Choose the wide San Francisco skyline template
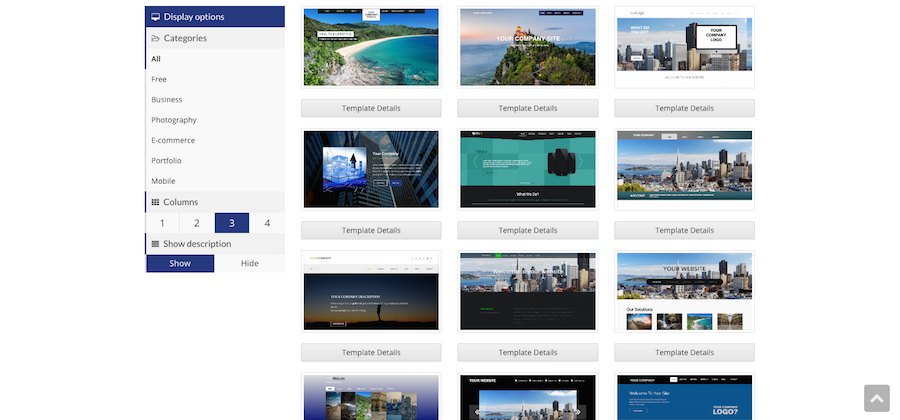The height and width of the screenshot is (420, 900). click(x=684, y=169)
